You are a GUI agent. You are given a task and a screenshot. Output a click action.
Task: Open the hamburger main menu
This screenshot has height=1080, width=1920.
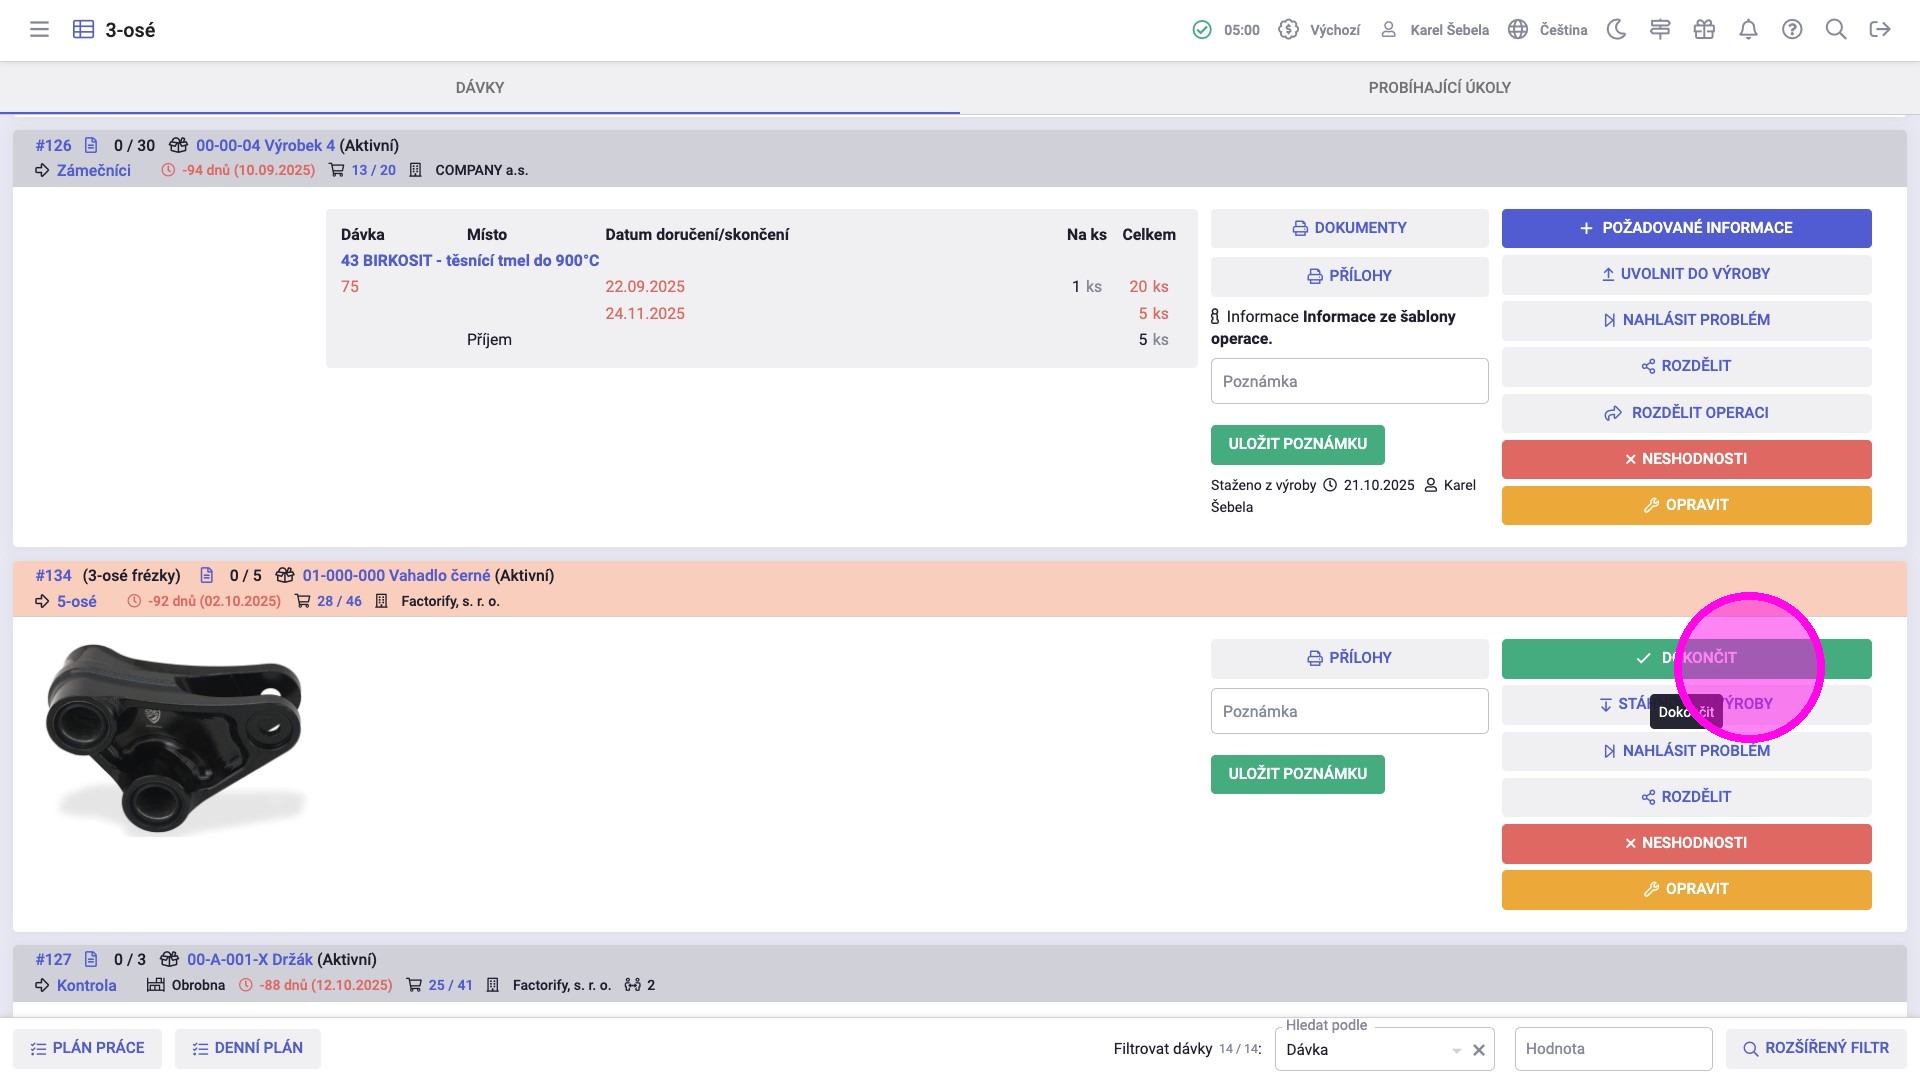[x=39, y=30]
